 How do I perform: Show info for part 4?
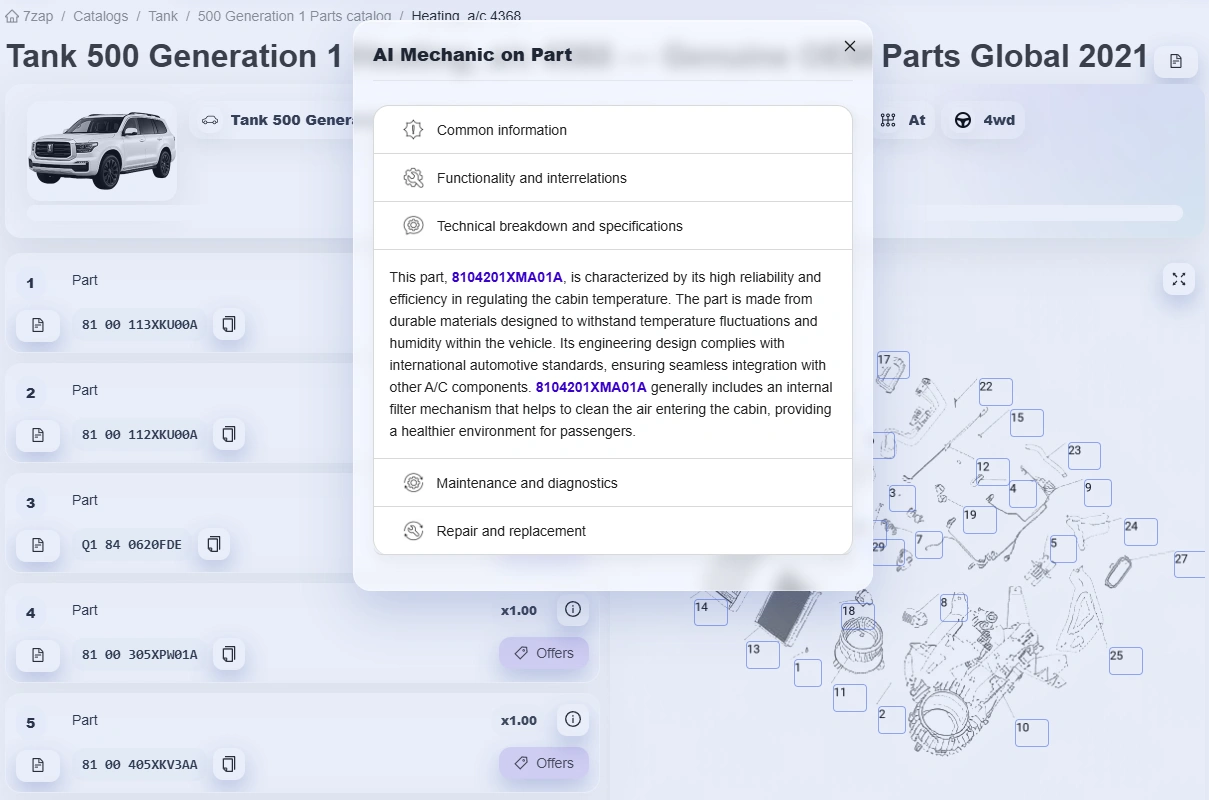[573, 609]
